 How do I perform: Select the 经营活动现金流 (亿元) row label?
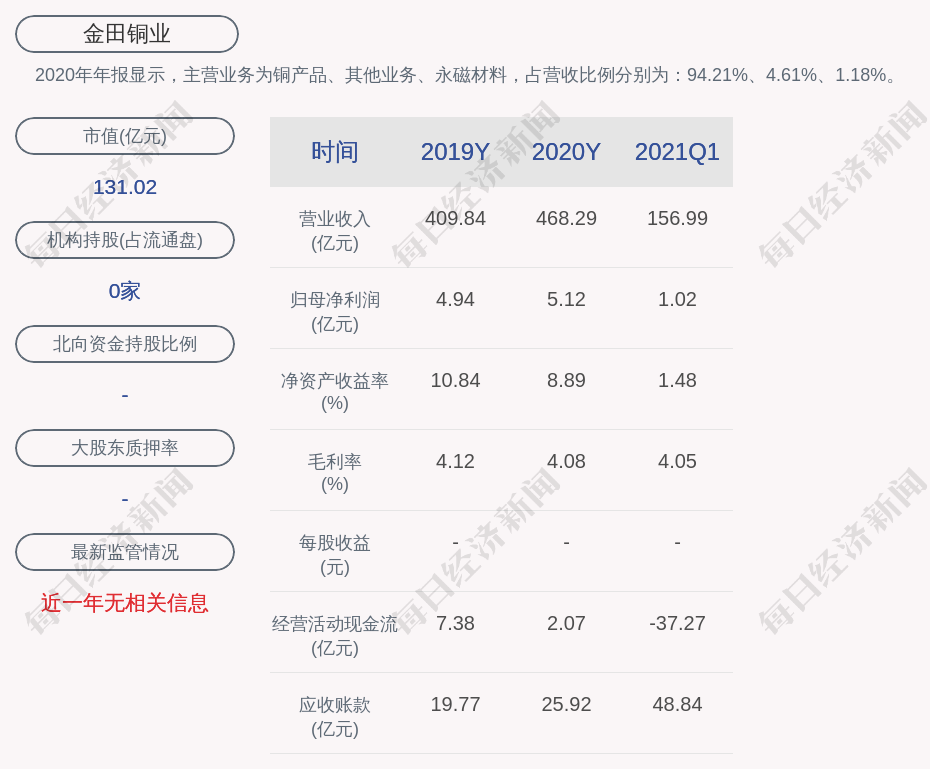pyautogui.click(x=335, y=636)
